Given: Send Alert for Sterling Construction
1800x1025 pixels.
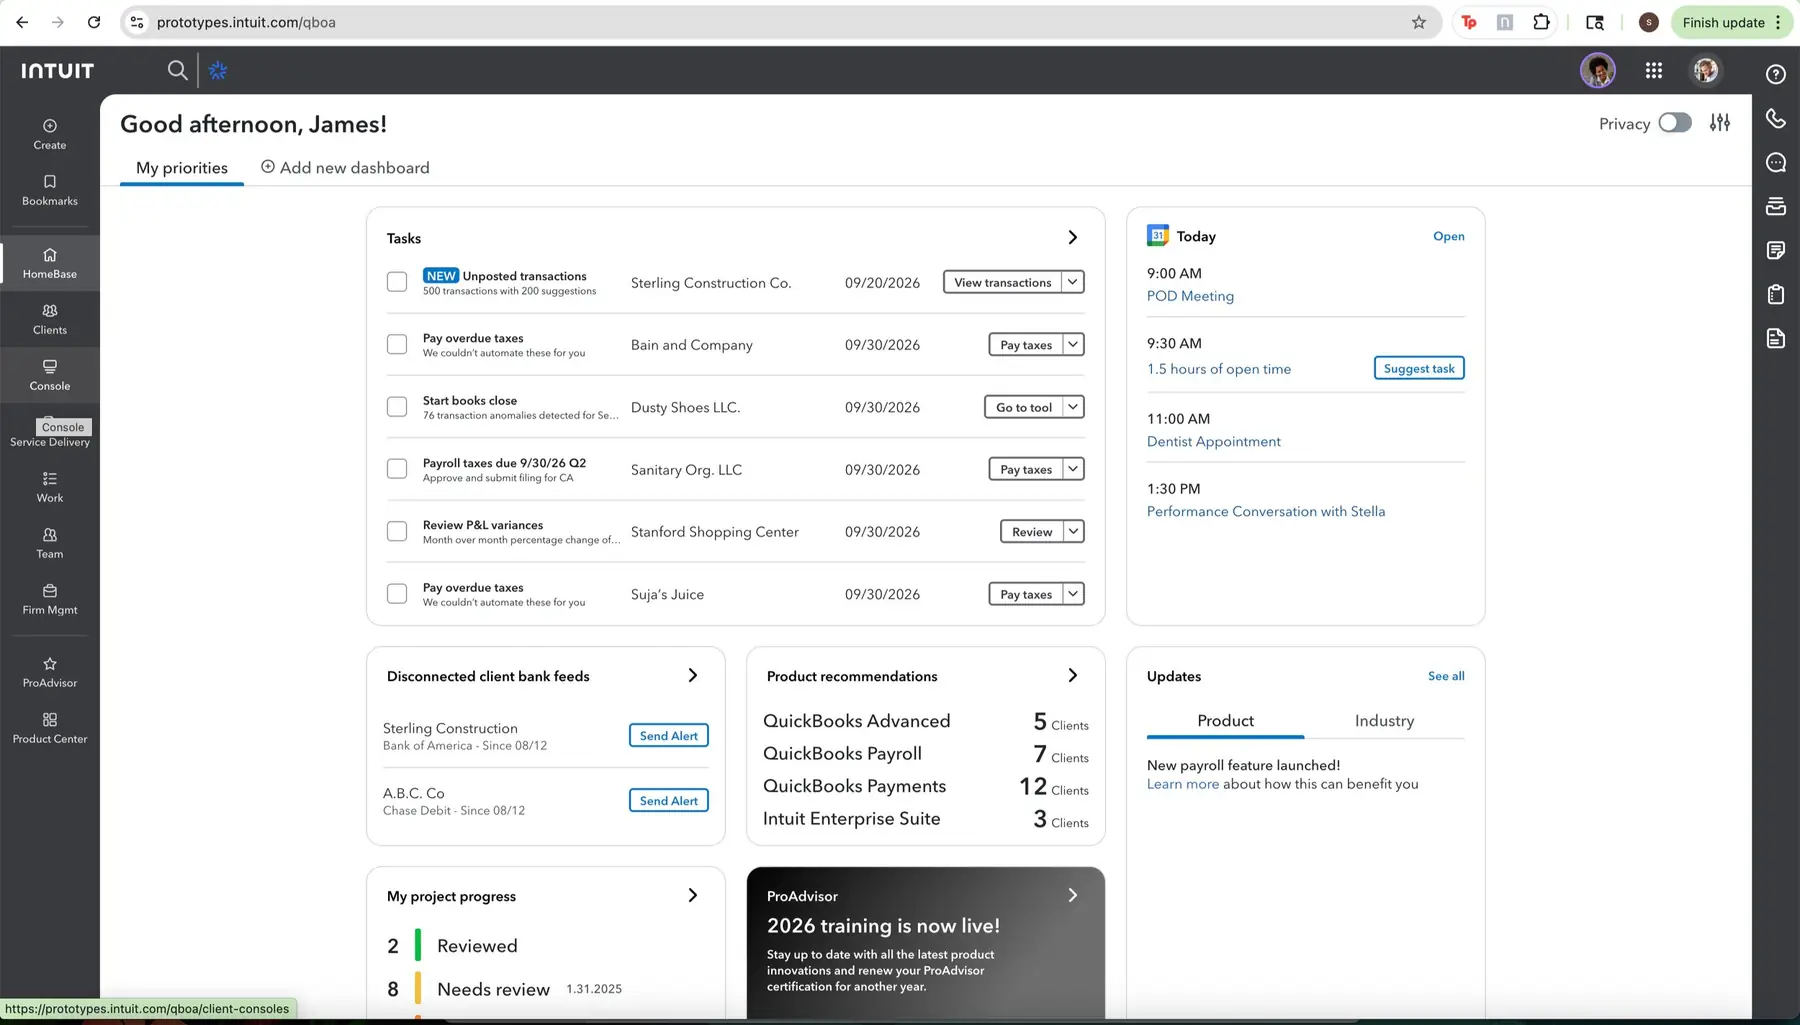Looking at the screenshot, I should [x=669, y=735].
